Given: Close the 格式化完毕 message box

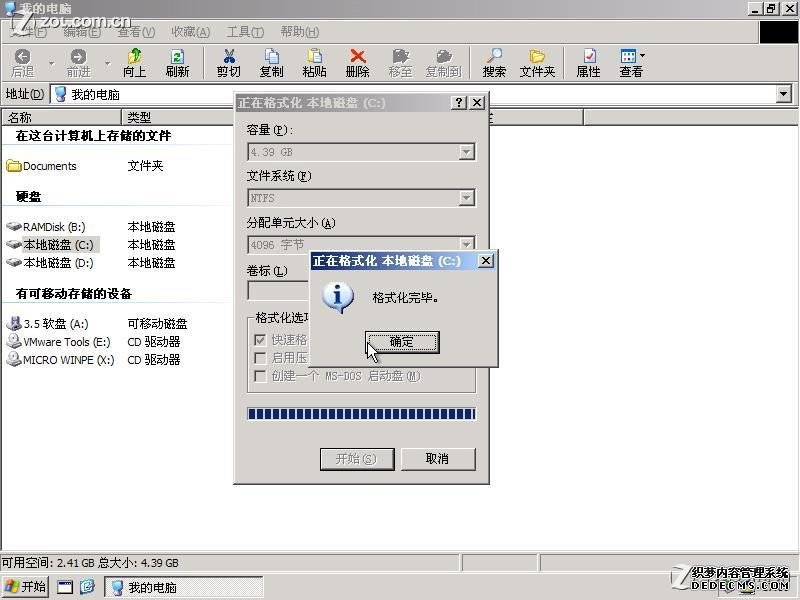Looking at the screenshot, I should (486, 261).
